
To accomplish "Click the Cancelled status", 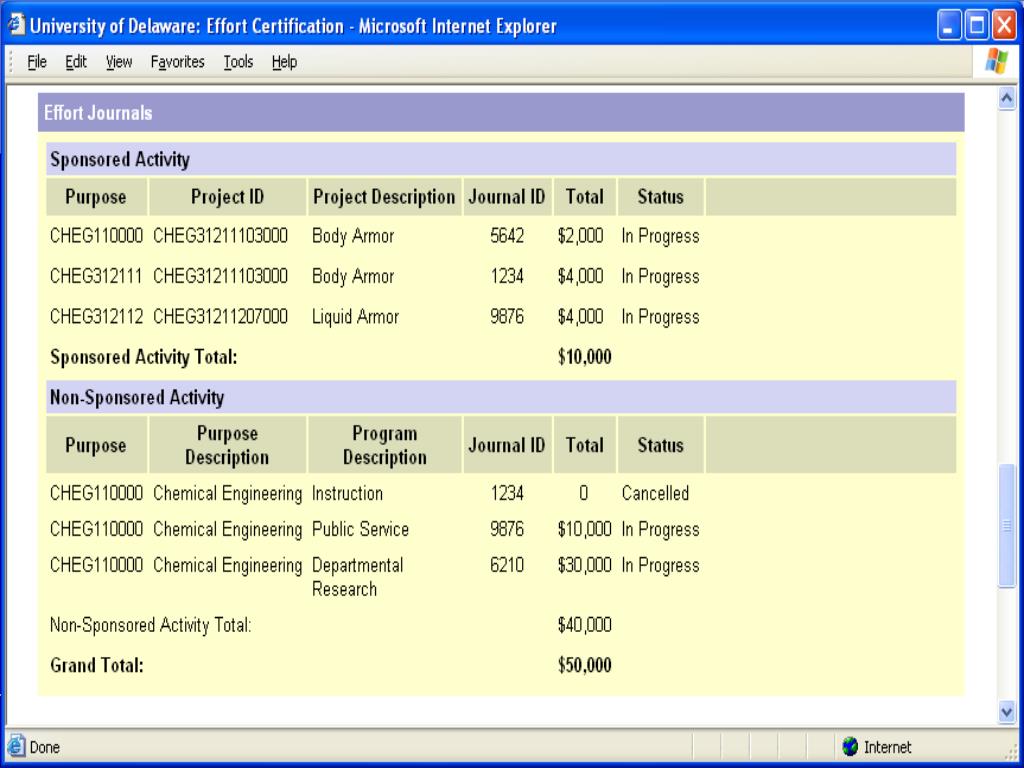I will (655, 493).
